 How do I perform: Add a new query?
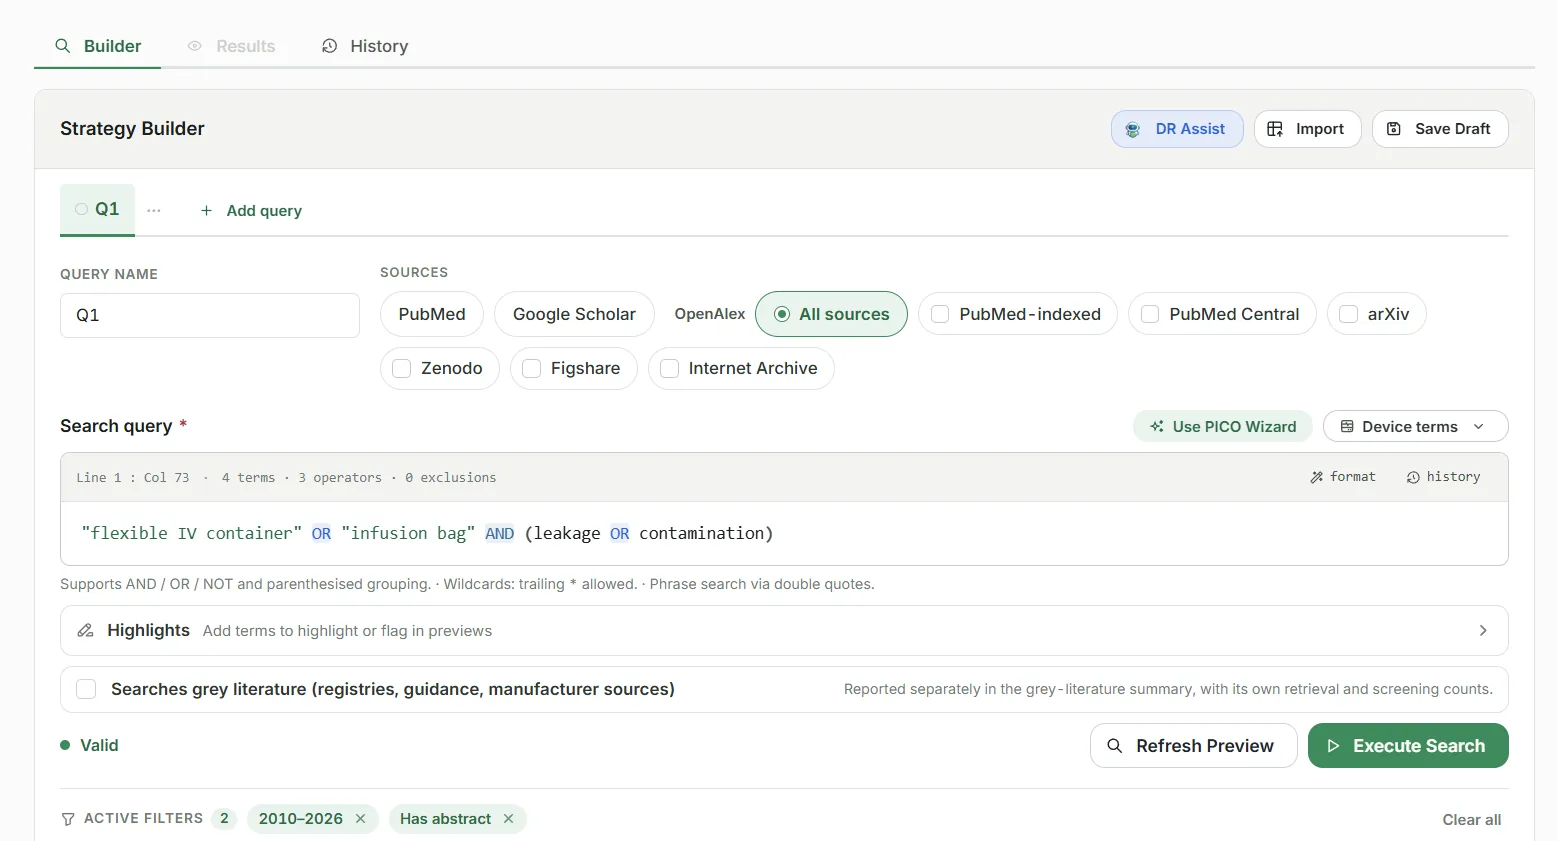pos(251,210)
